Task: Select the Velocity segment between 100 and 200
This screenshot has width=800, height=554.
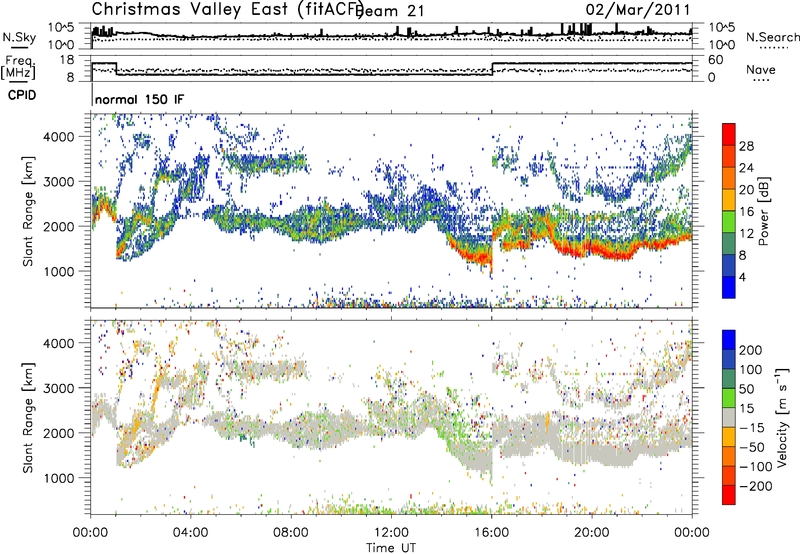Action: pos(729,359)
